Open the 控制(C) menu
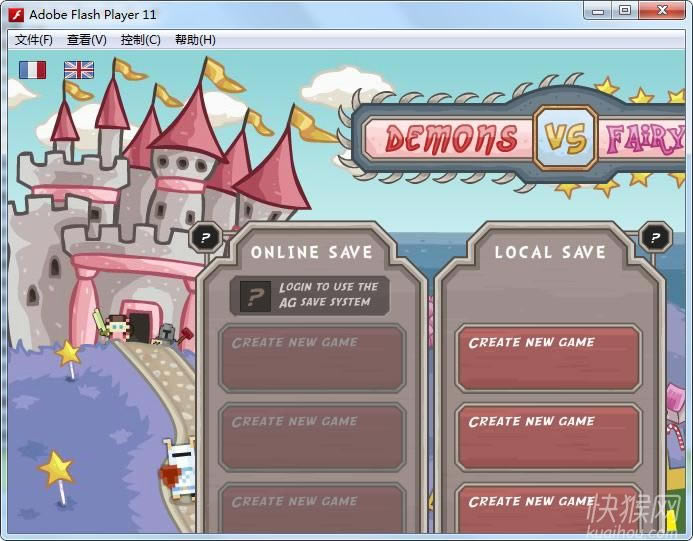 point(140,40)
